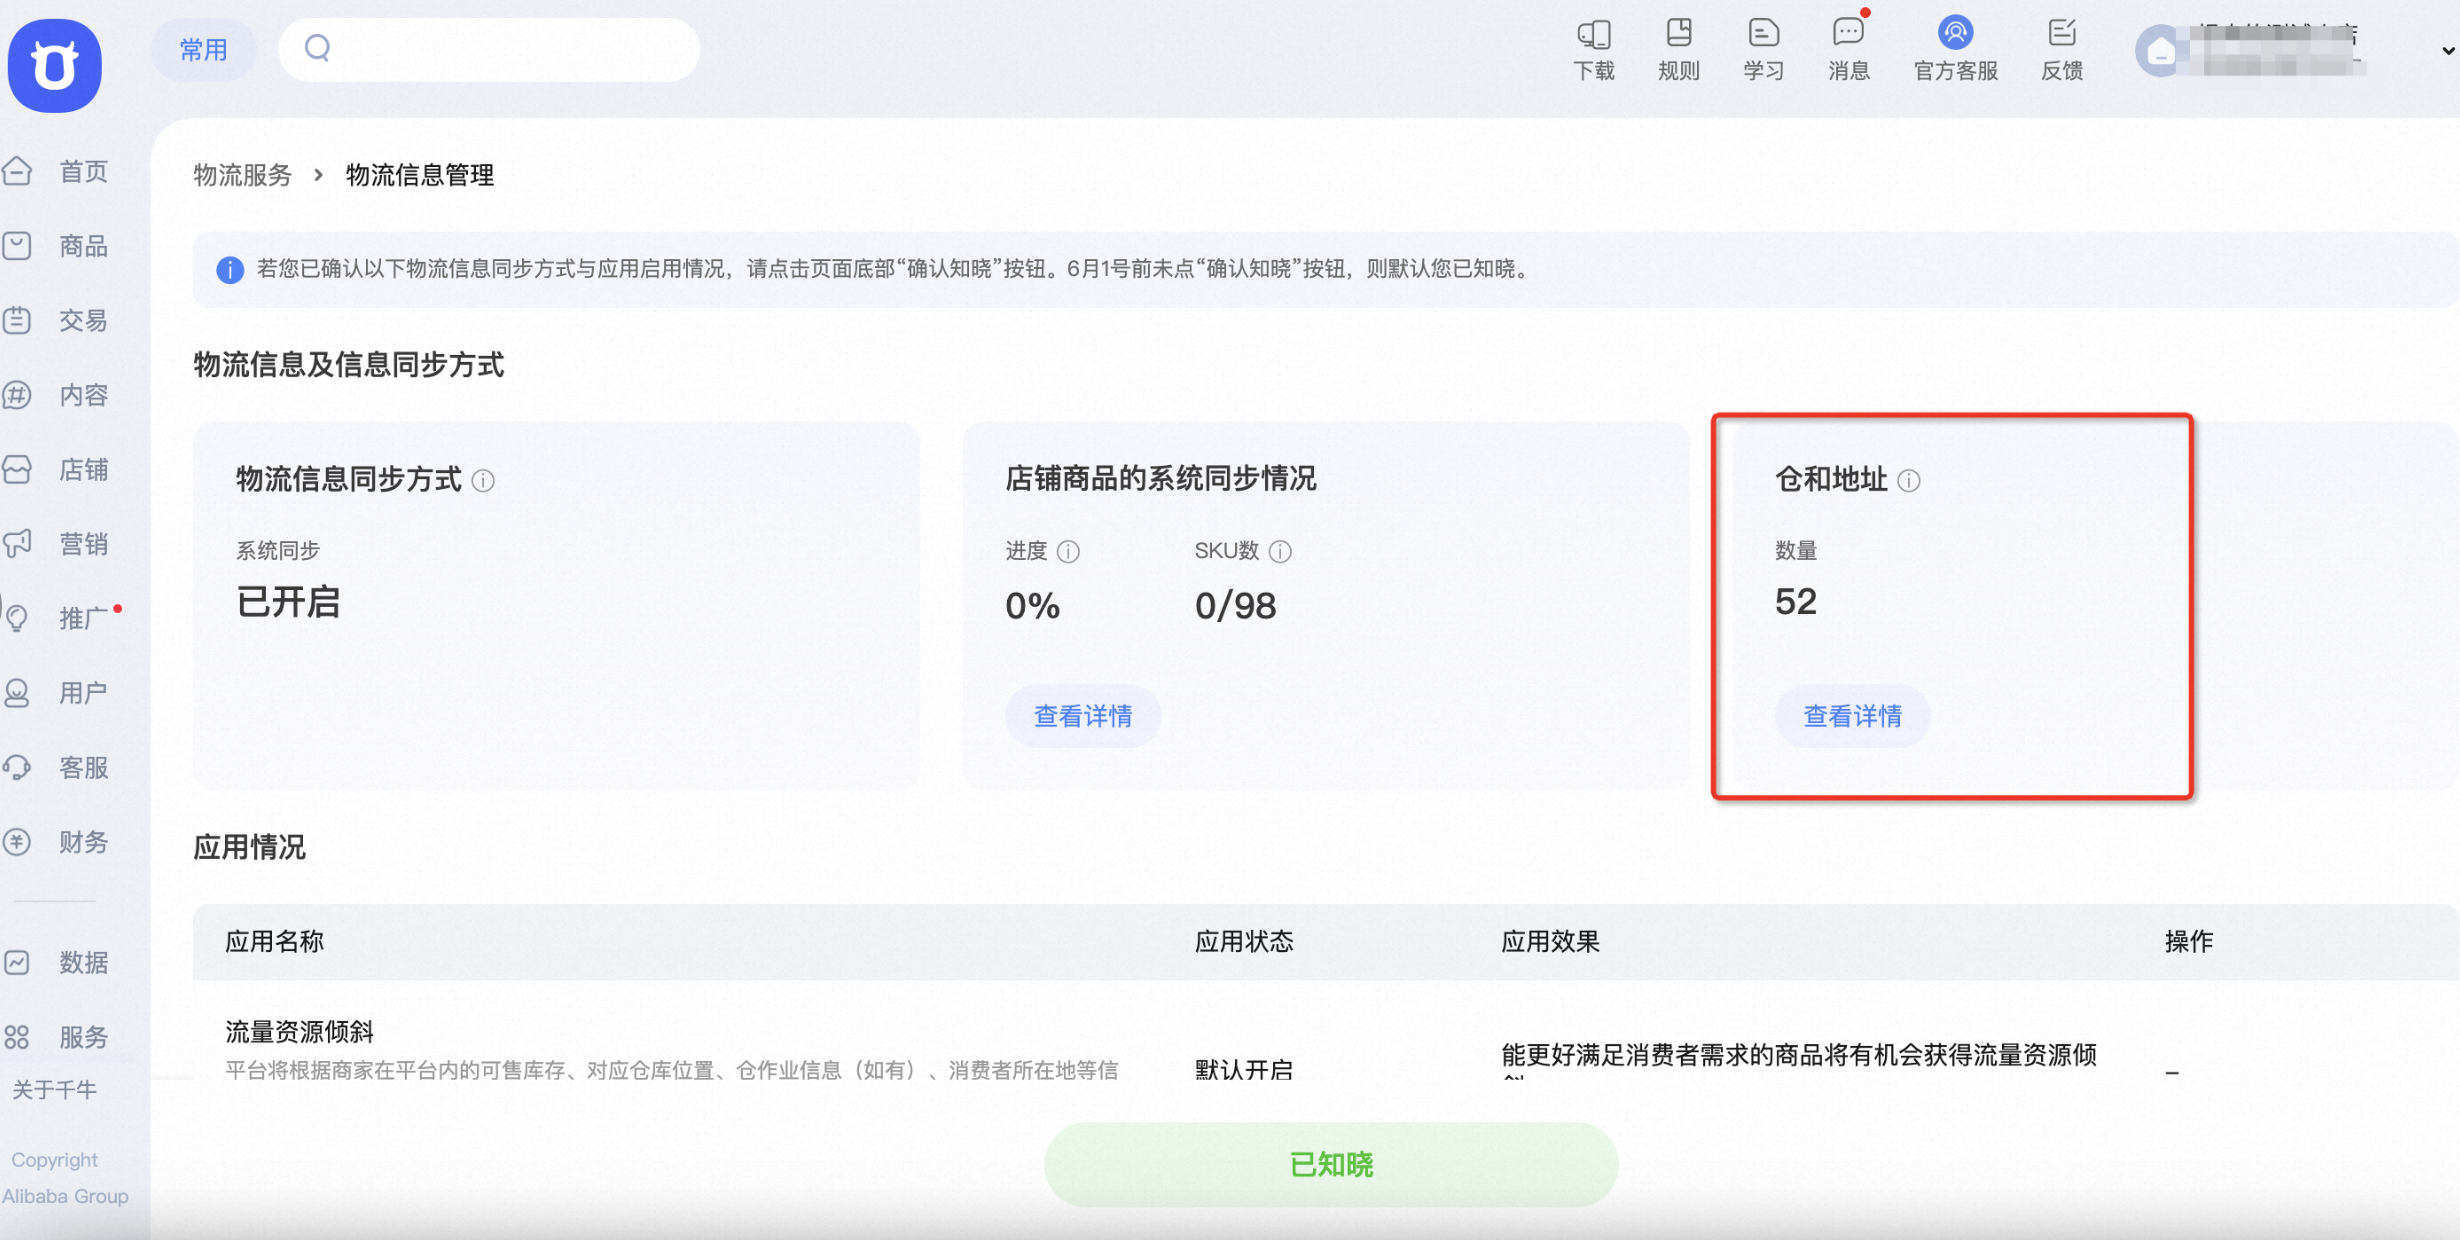Click the 物流信息管理 breadcrumb text

(x=420, y=175)
